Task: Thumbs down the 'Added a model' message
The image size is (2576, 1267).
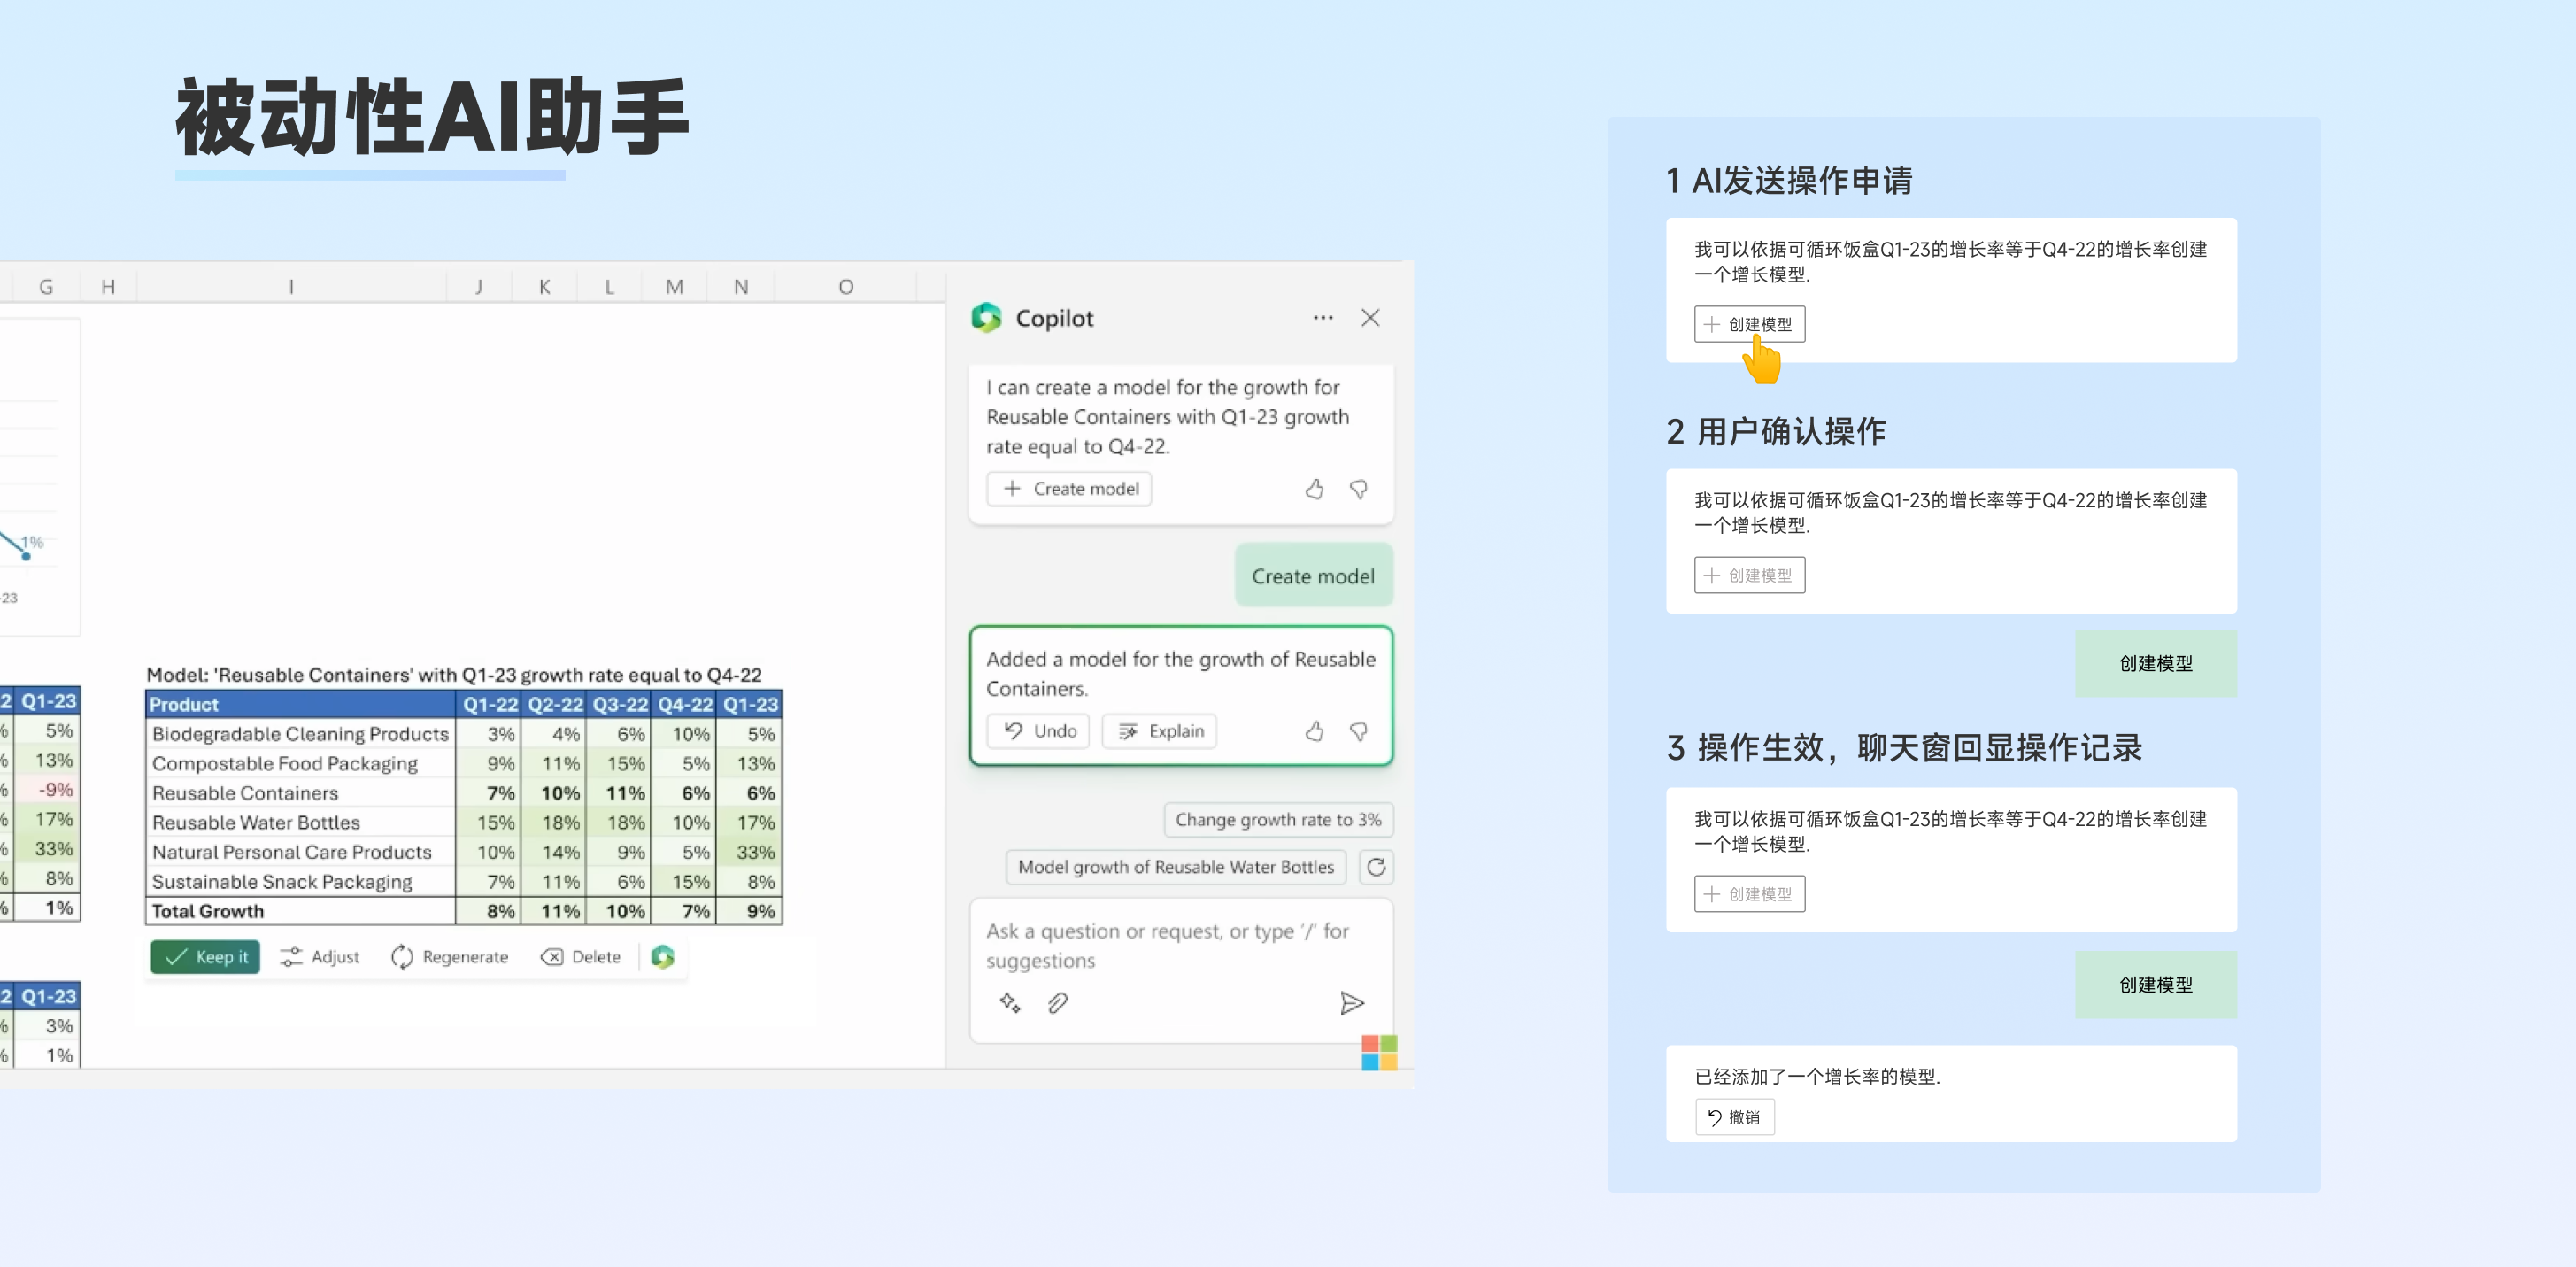Action: pyautogui.click(x=1358, y=732)
